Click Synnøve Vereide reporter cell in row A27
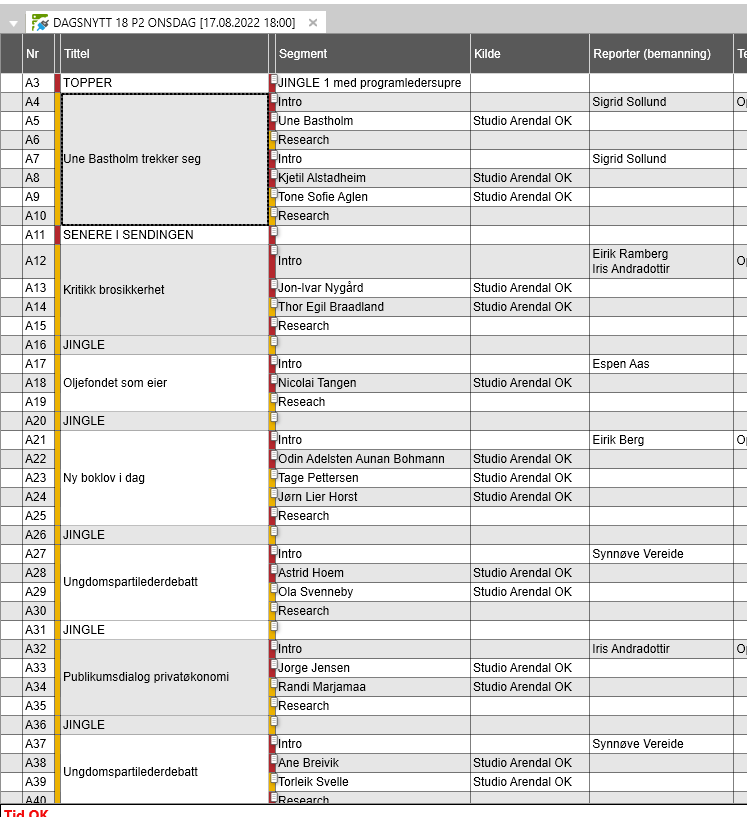 [662, 554]
